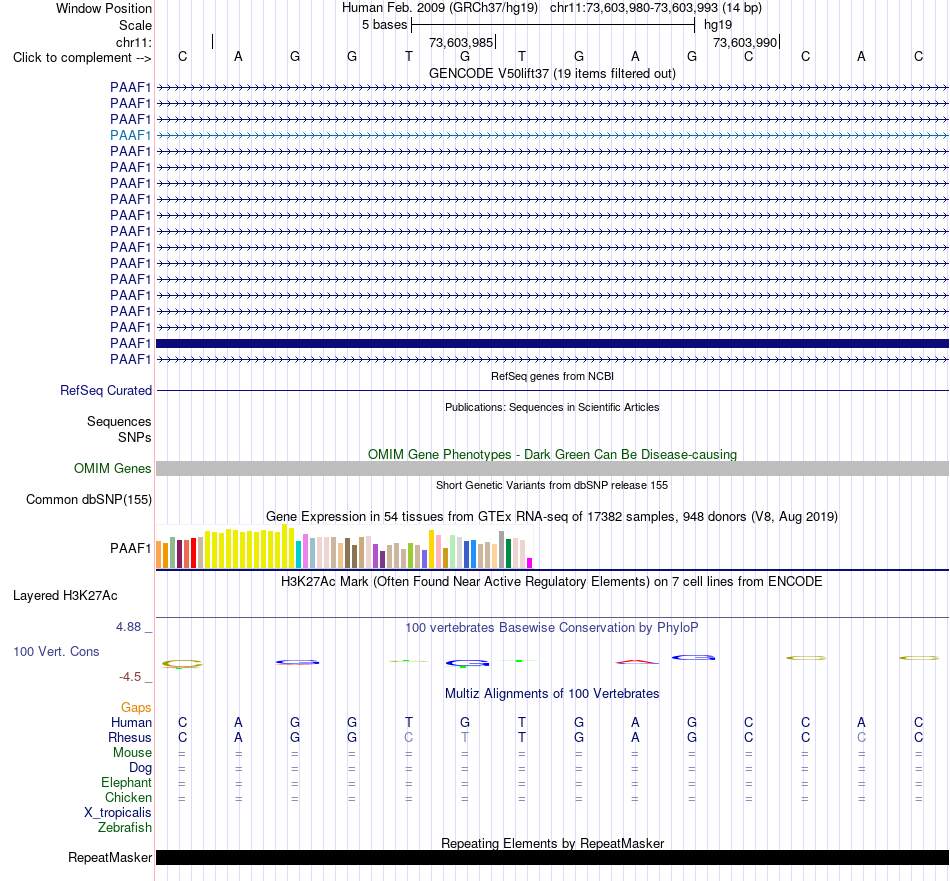Screen dimensions: 950x881
Task: Click the Sequences track label
Action: pyautogui.click(x=119, y=421)
